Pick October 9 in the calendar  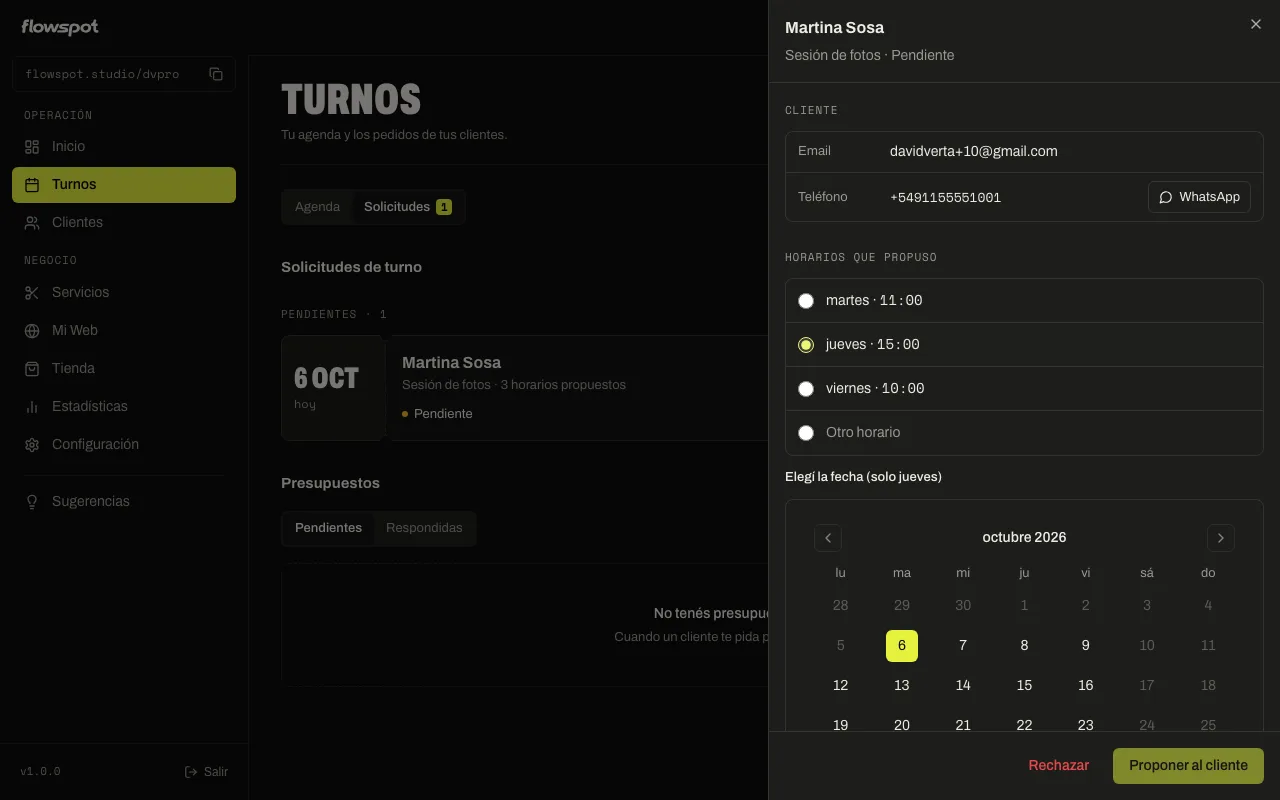[x=1086, y=646]
